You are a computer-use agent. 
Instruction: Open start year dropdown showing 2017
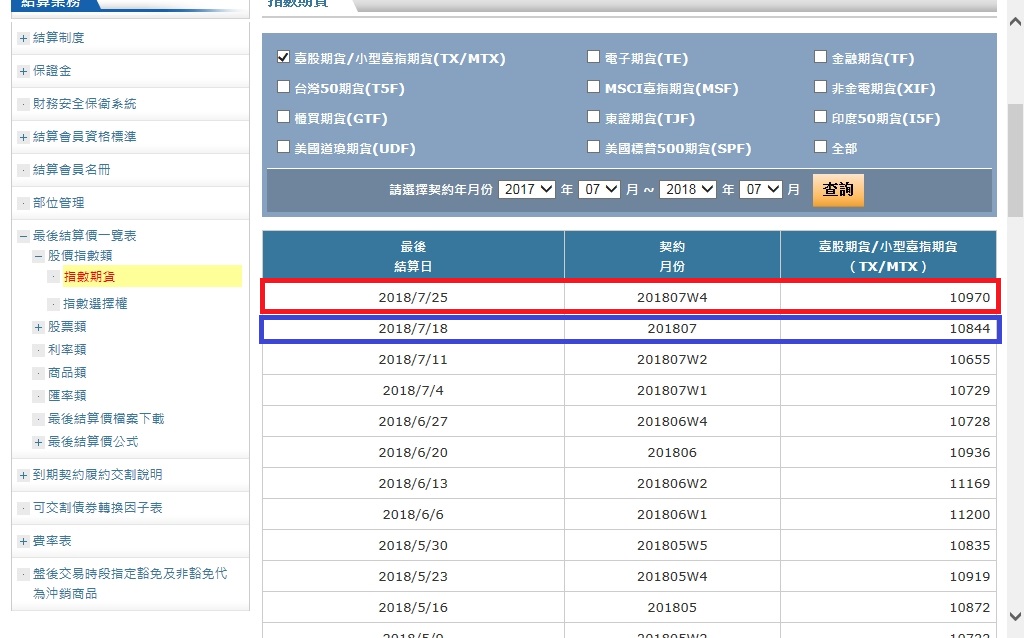point(526,189)
